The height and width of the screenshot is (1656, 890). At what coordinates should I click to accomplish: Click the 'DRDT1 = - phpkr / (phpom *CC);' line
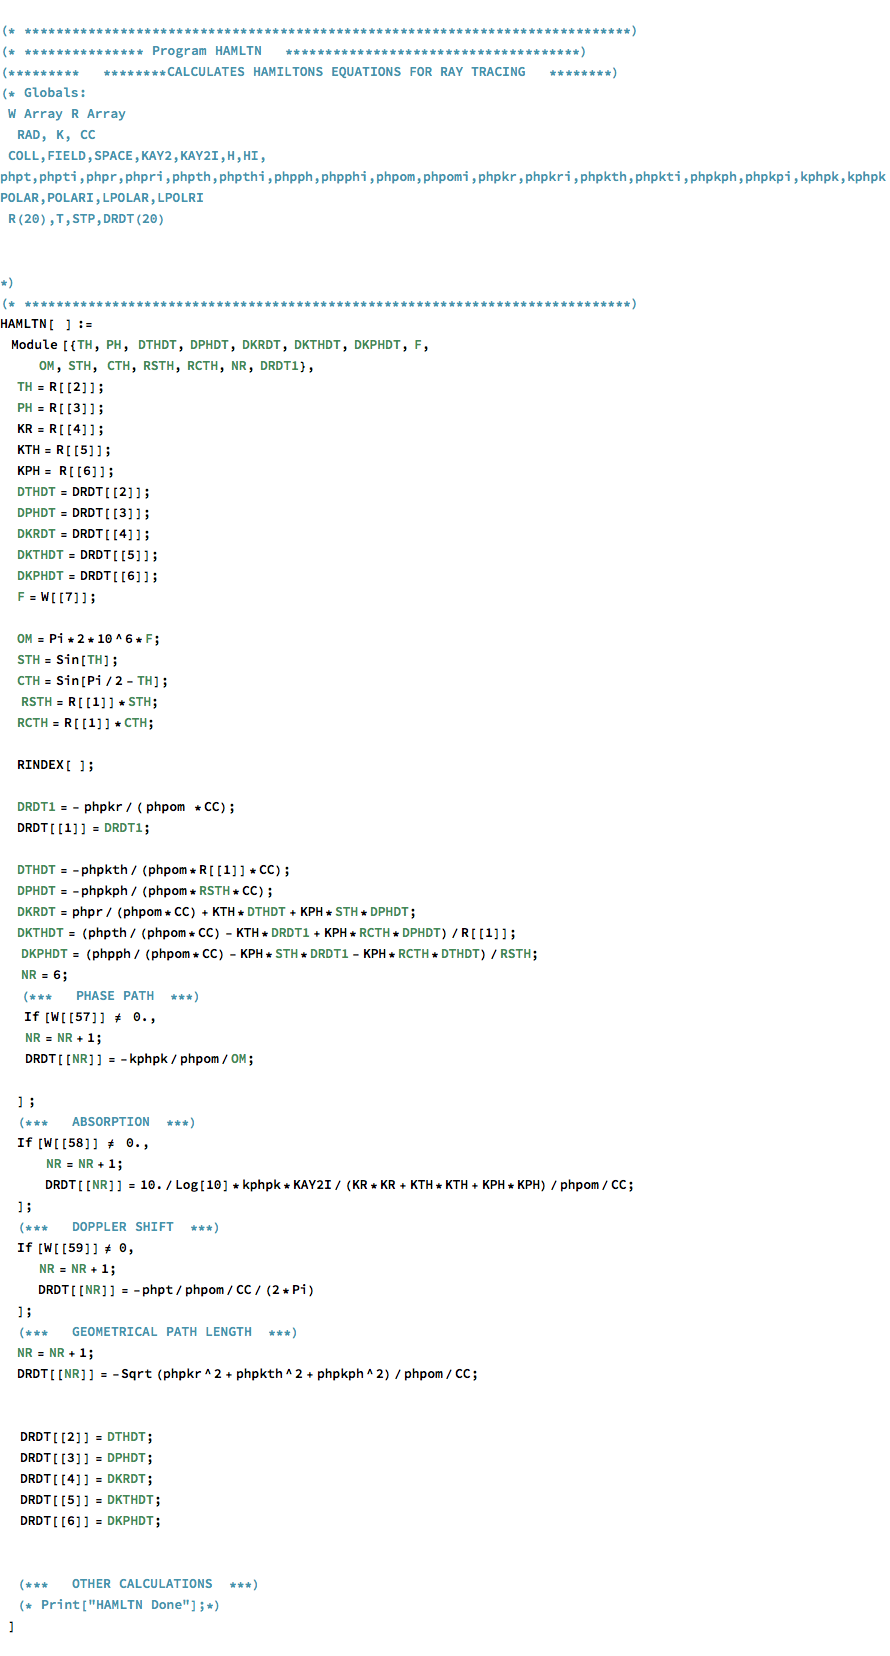[x=126, y=807]
